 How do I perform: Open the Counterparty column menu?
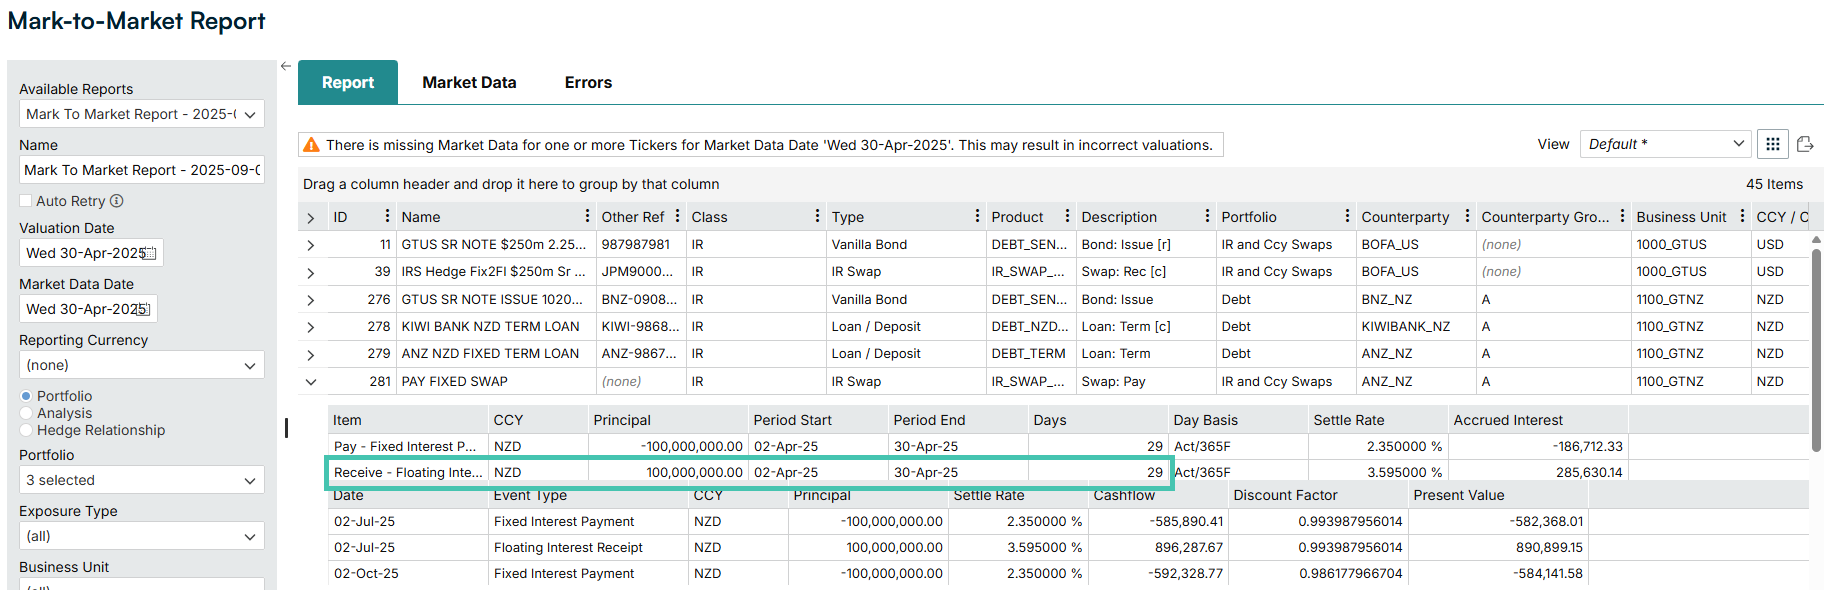pyautogui.click(x=1467, y=216)
